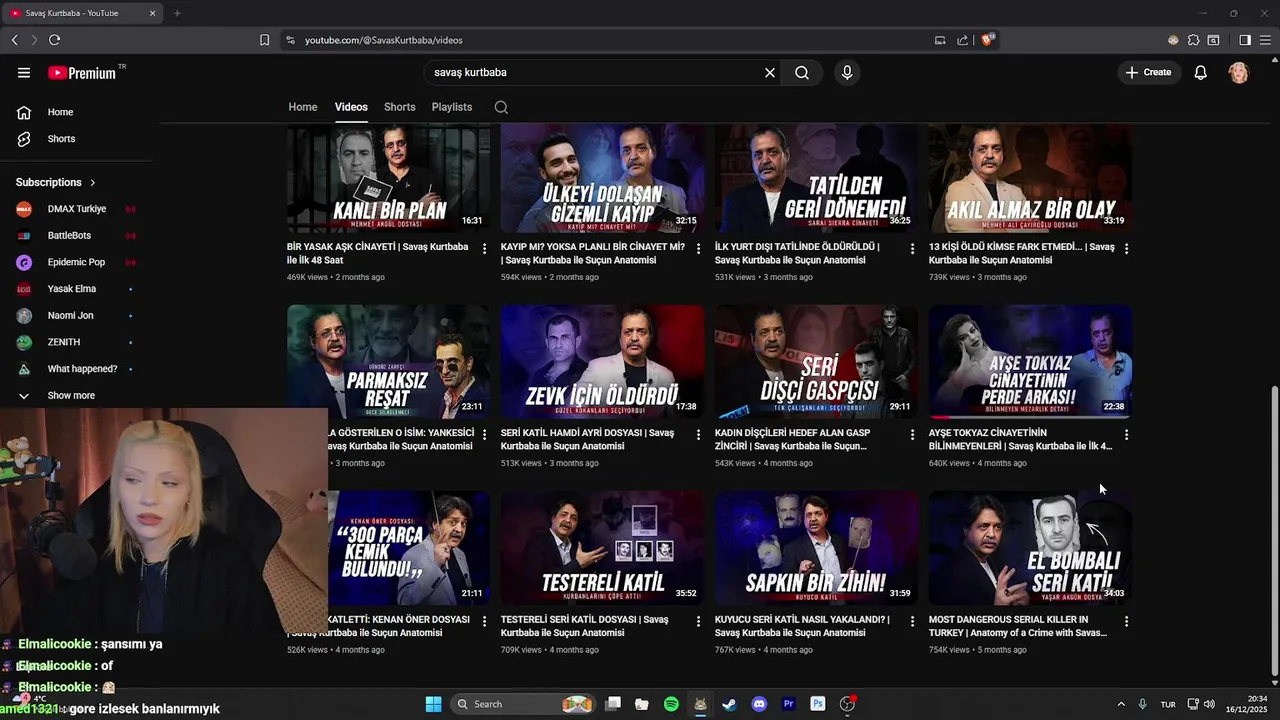This screenshot has width=1280, height=720.
Task: Open more options for KUYUCU SERİ KATİL
Action: click(912, 621)
